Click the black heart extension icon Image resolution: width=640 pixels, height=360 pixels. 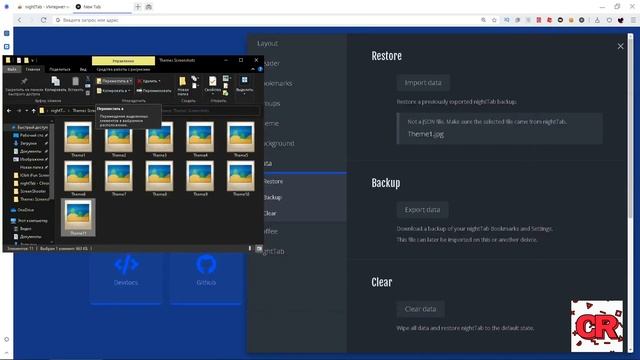pos(621,20)
